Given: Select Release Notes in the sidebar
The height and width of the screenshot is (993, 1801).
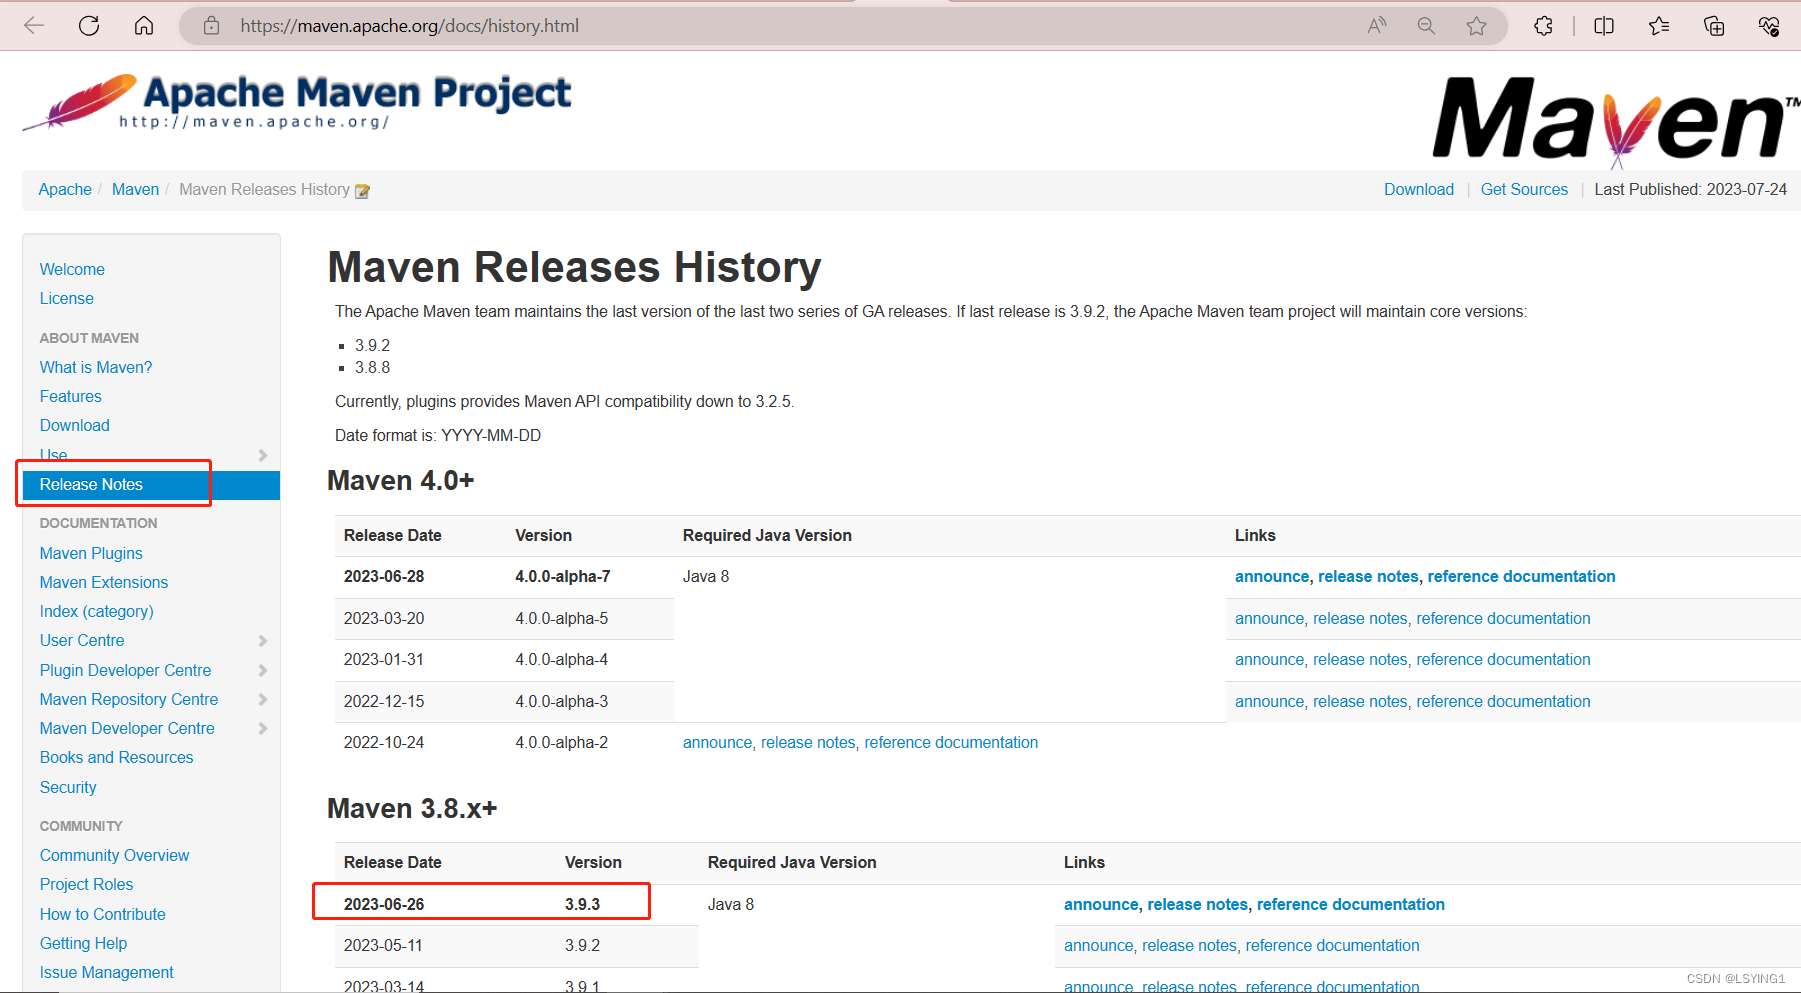Looking at the screenshot, I should point(151,485).
